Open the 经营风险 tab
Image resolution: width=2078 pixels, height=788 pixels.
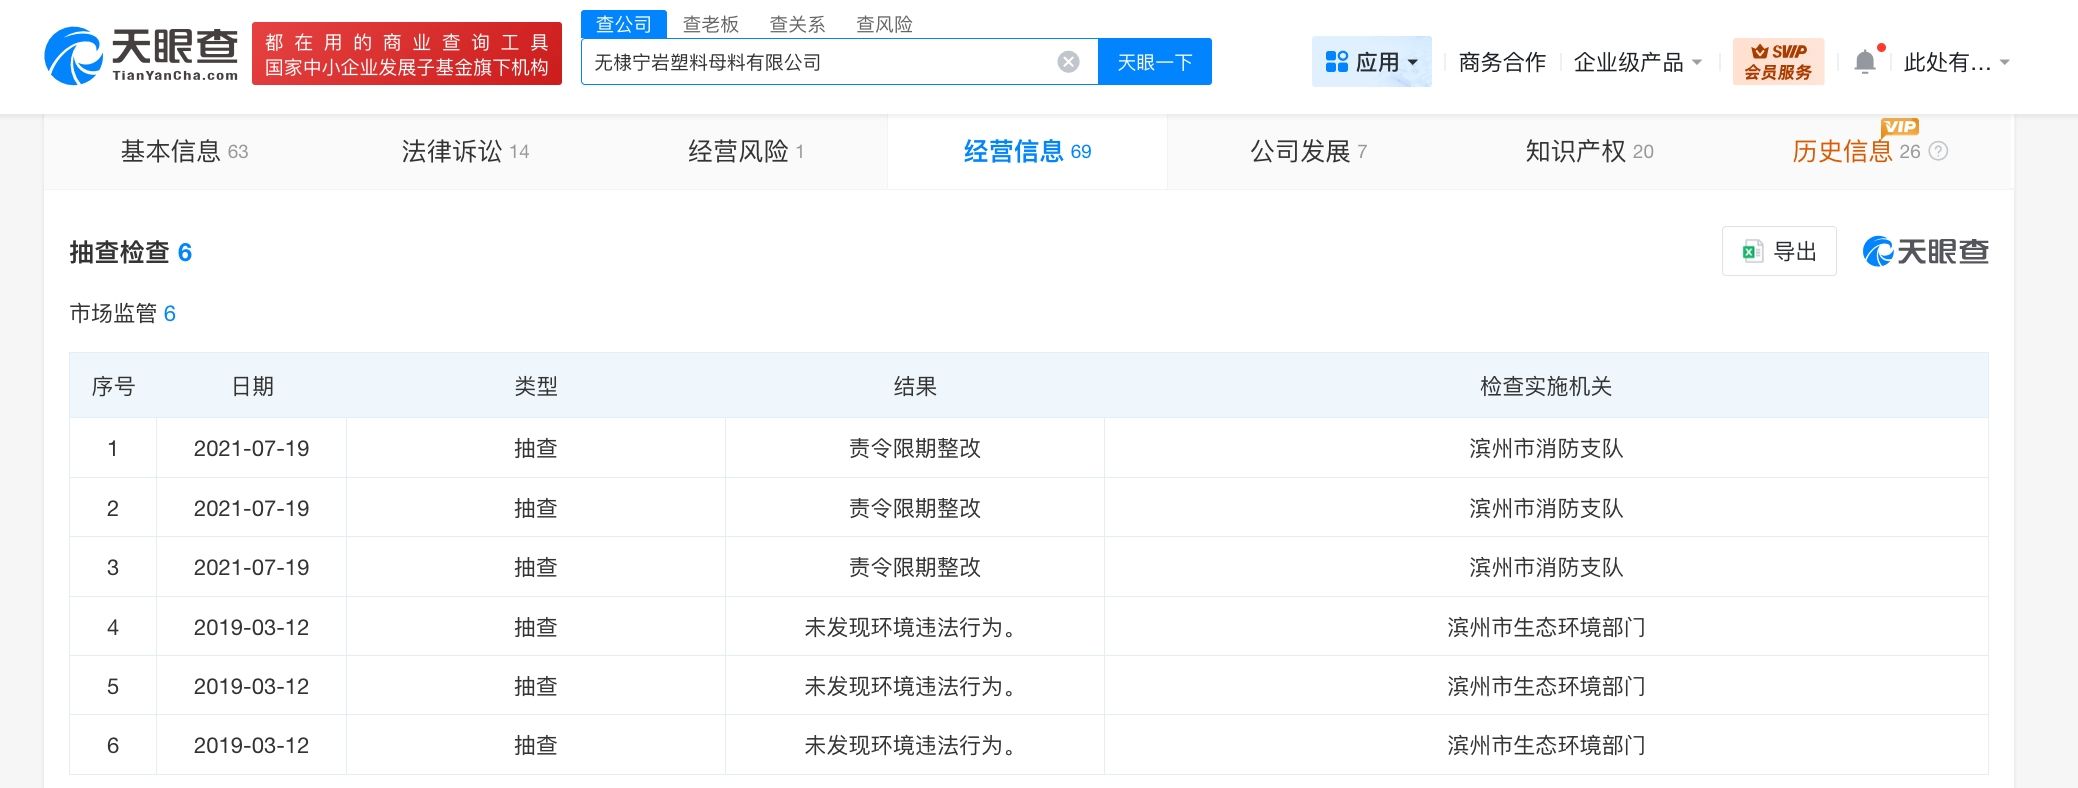click(x=746, y=152)
